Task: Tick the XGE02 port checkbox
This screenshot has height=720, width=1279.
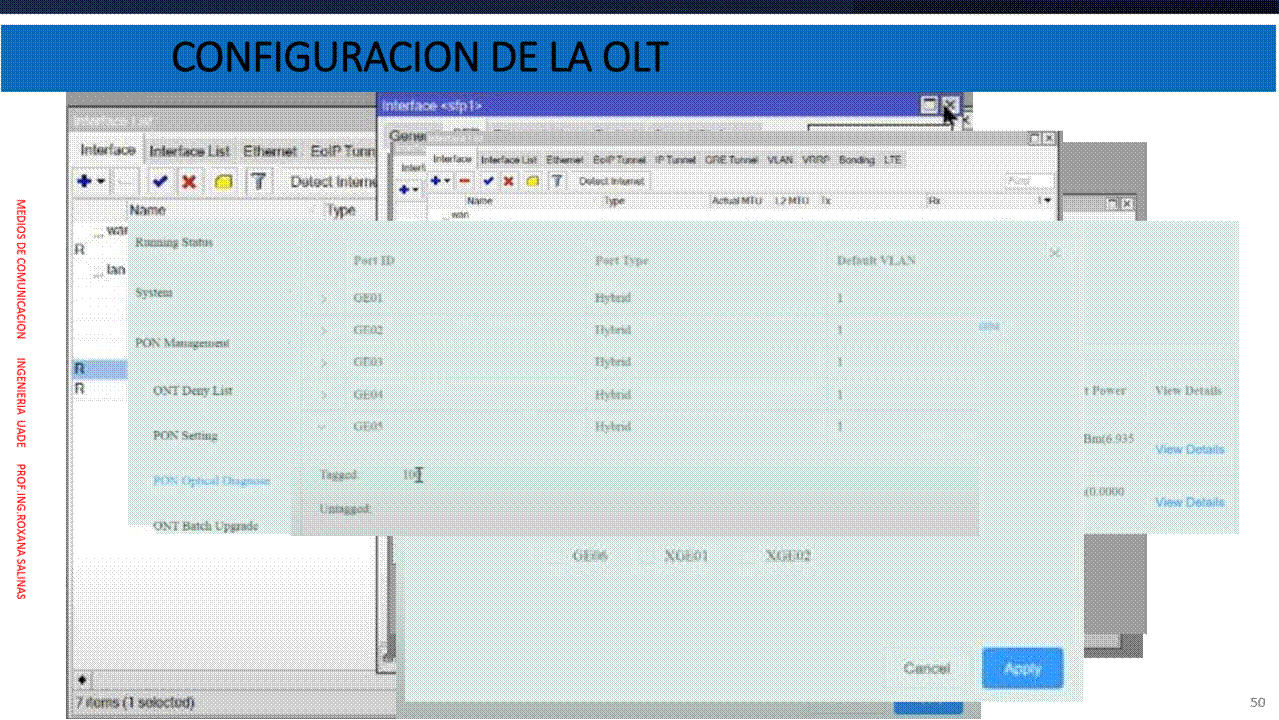Action: 748,556
